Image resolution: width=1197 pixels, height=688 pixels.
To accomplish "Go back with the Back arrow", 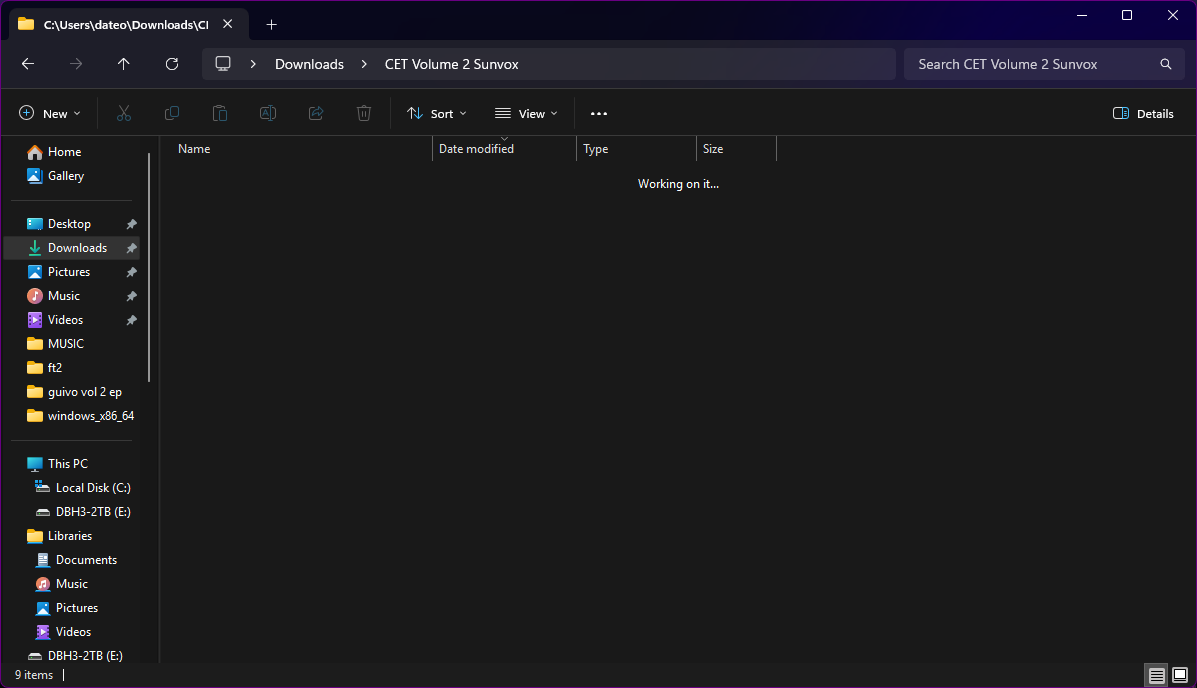I will (x=28, y=64).
